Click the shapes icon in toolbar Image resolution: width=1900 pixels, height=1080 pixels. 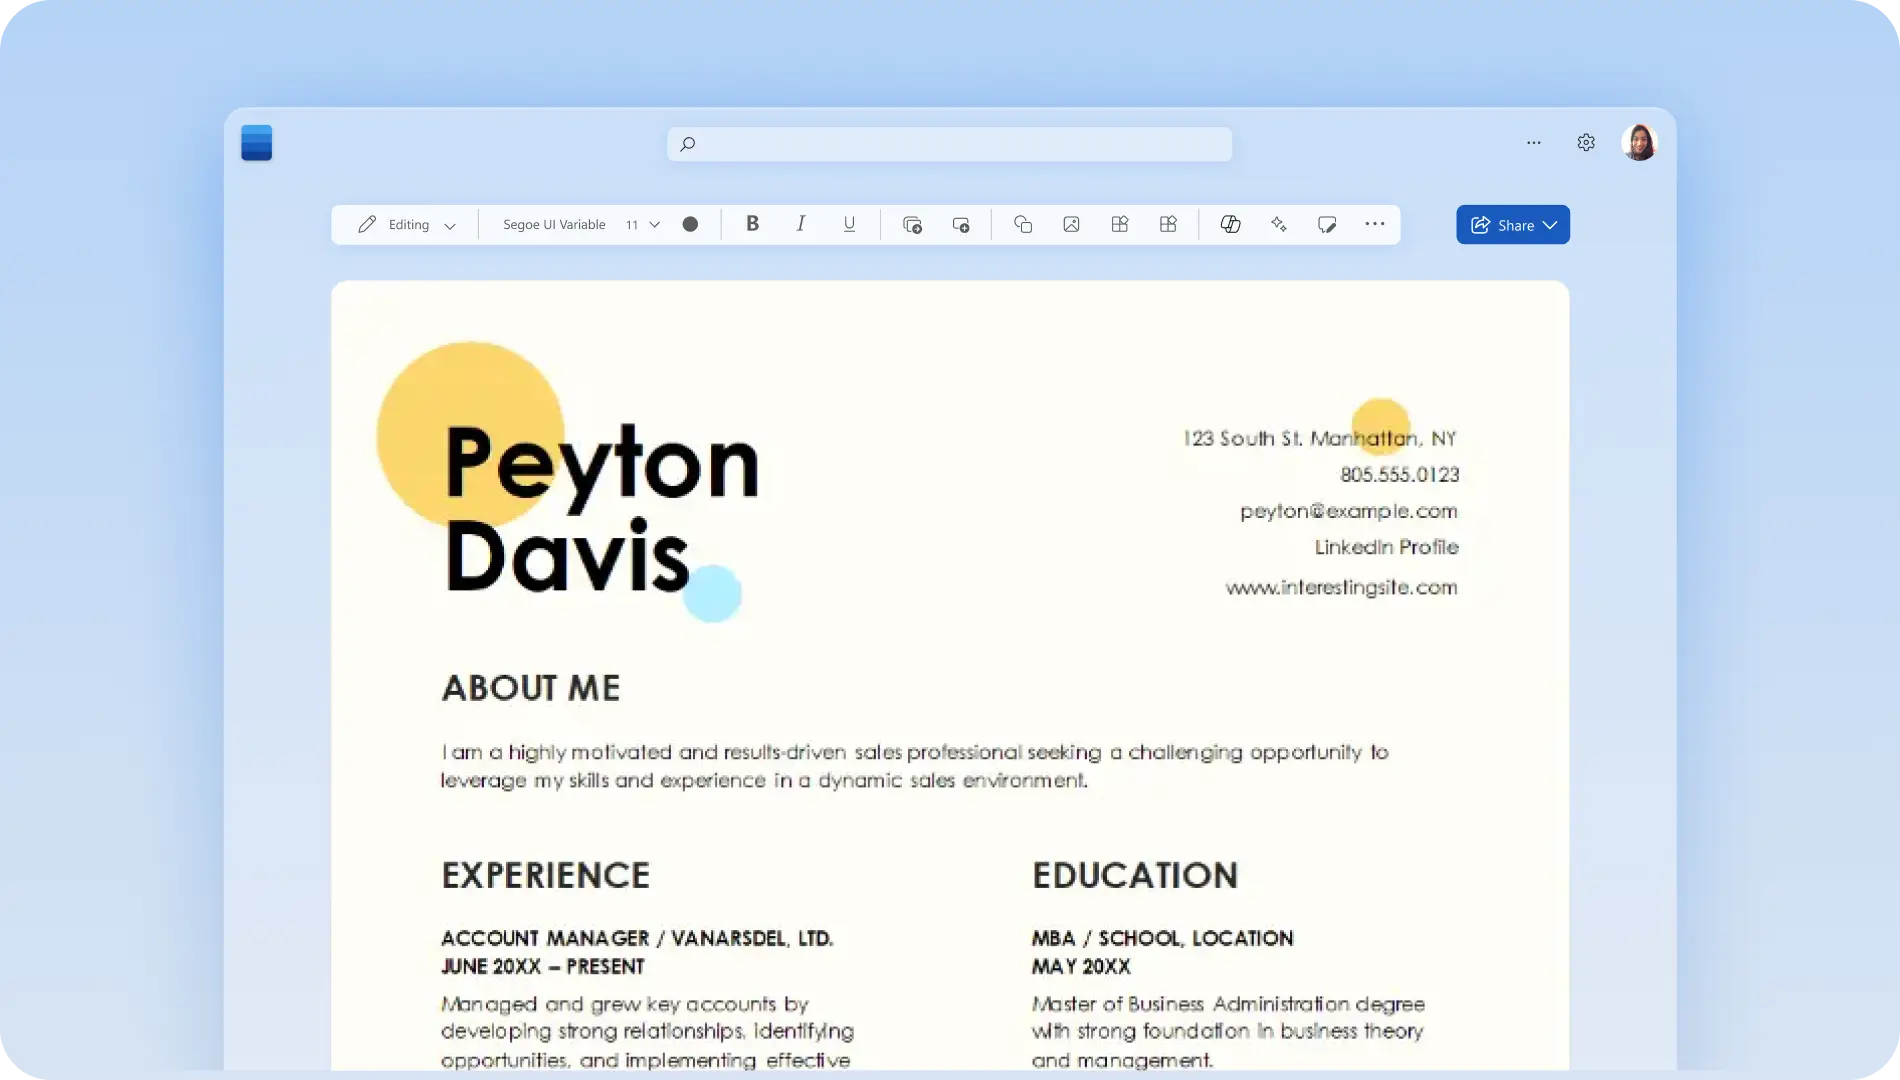pyautogui.click(x=1023, y=224)
